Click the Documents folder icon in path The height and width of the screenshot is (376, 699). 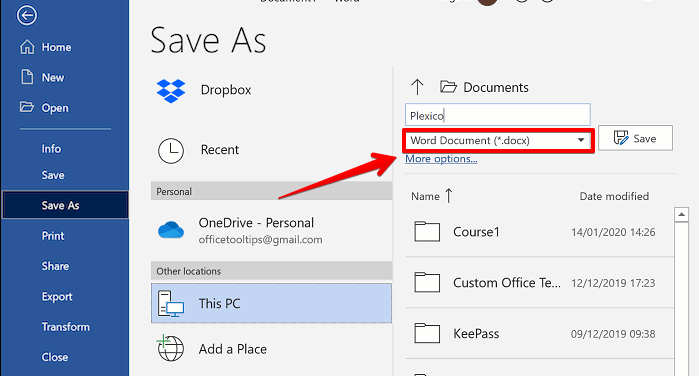(448, 87)
